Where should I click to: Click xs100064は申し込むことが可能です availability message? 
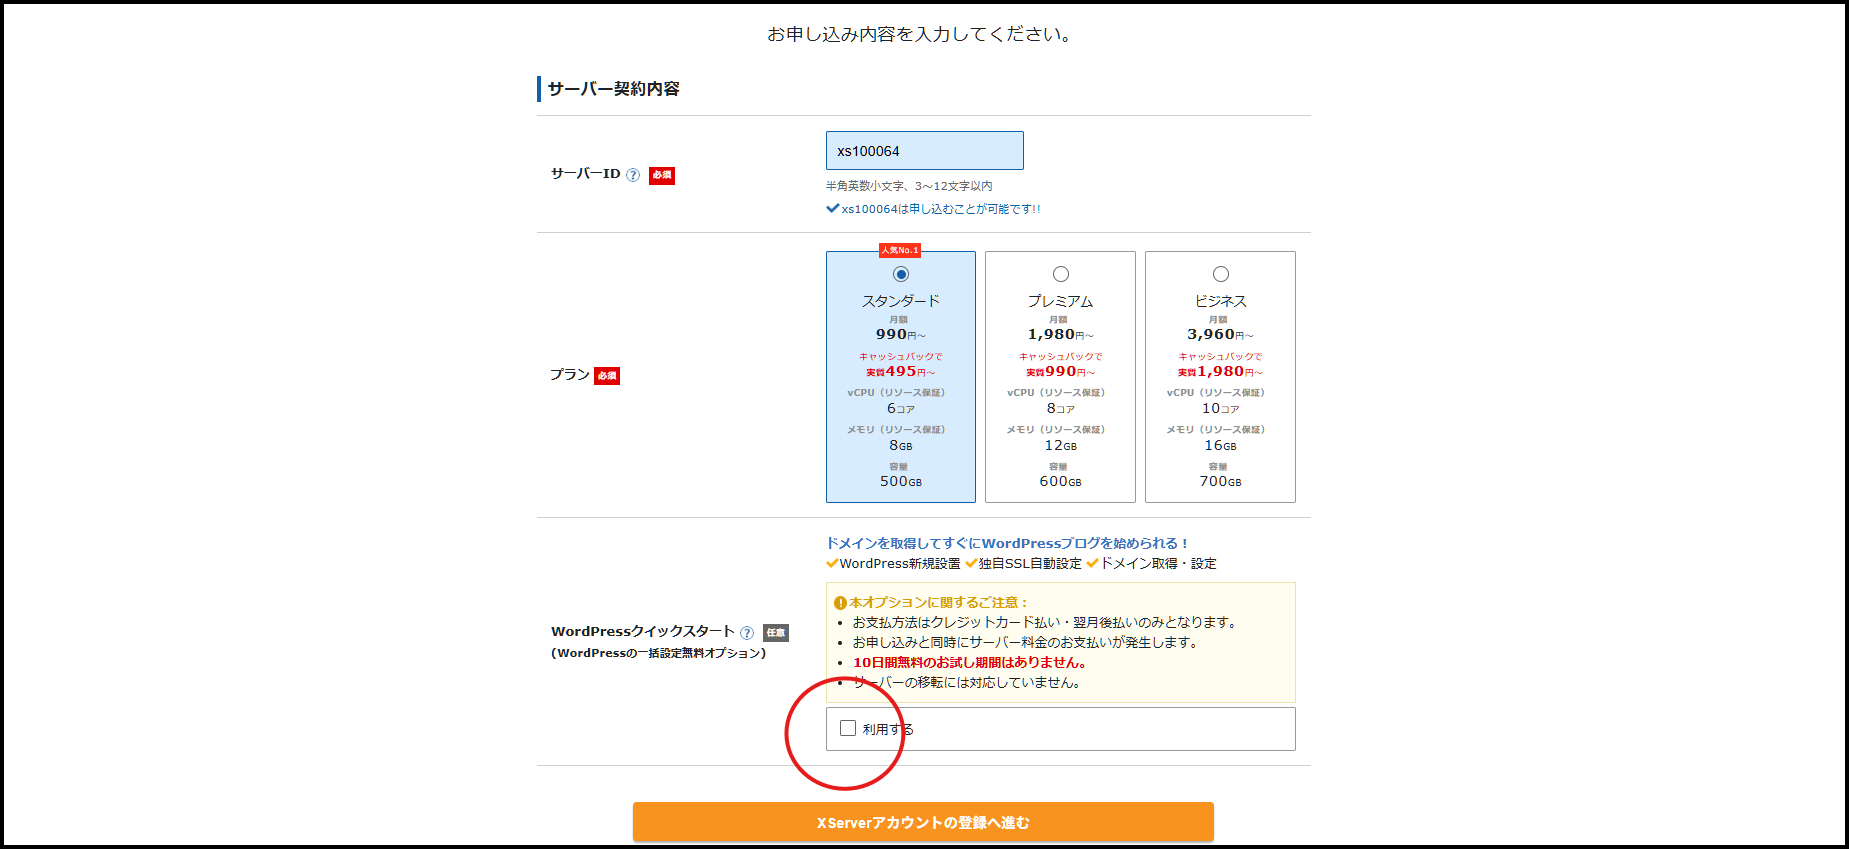(x=934, y=209)
